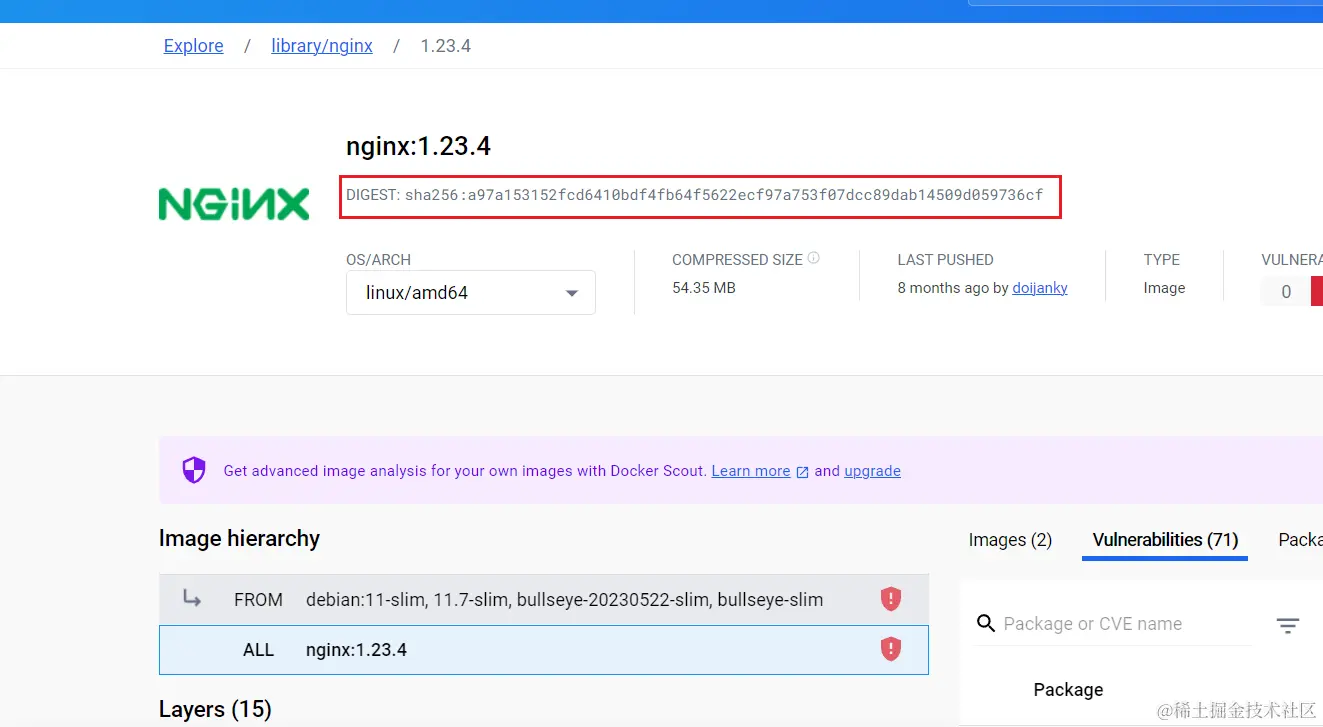
Task: Switch to the Images (2) tab
Action: [1010, 540]
